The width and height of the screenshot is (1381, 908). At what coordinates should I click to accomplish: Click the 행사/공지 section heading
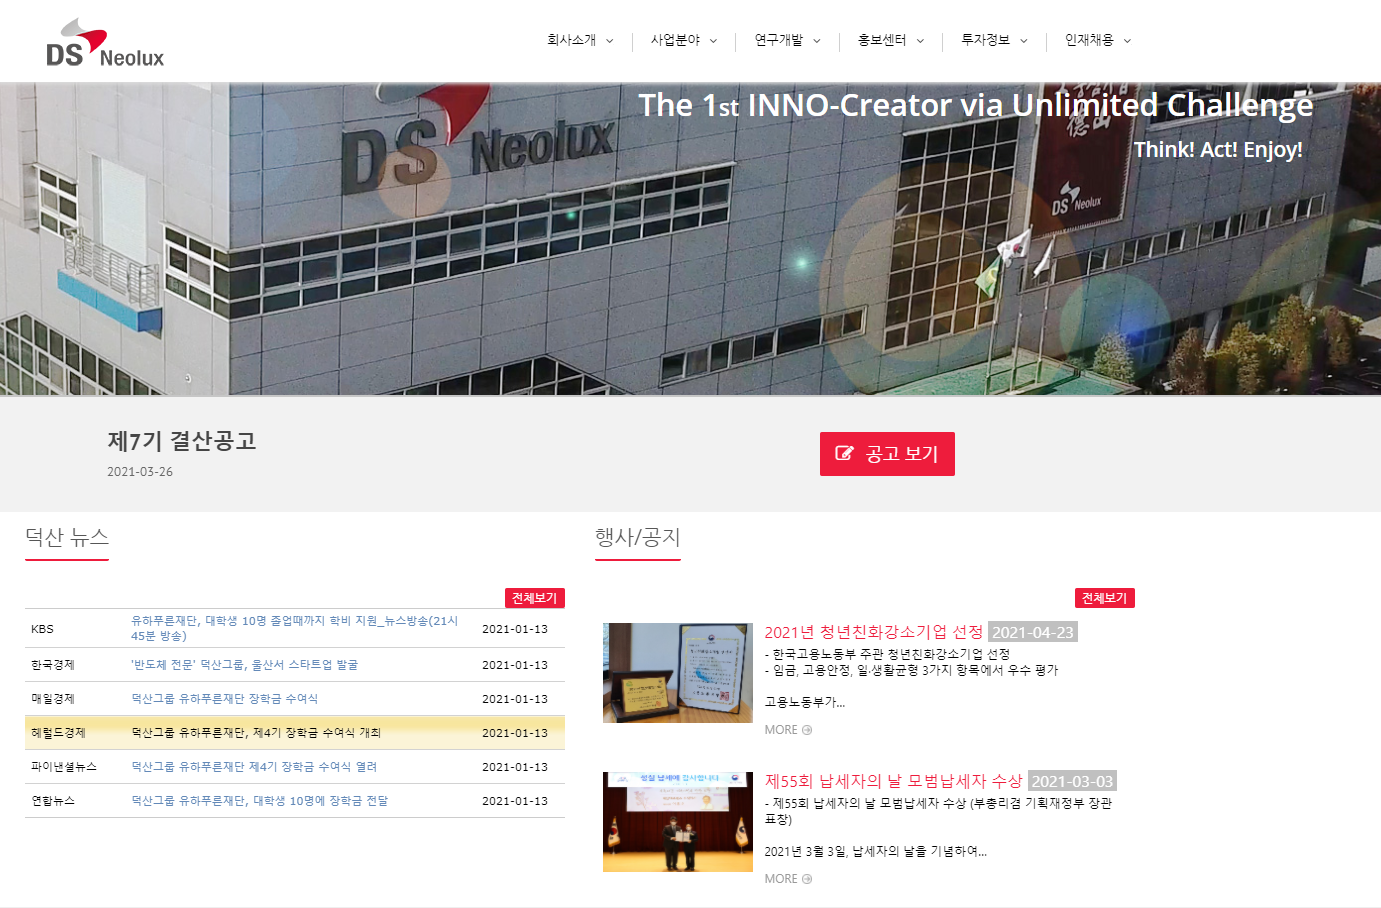pyautogui.click(x=638, y=538)
